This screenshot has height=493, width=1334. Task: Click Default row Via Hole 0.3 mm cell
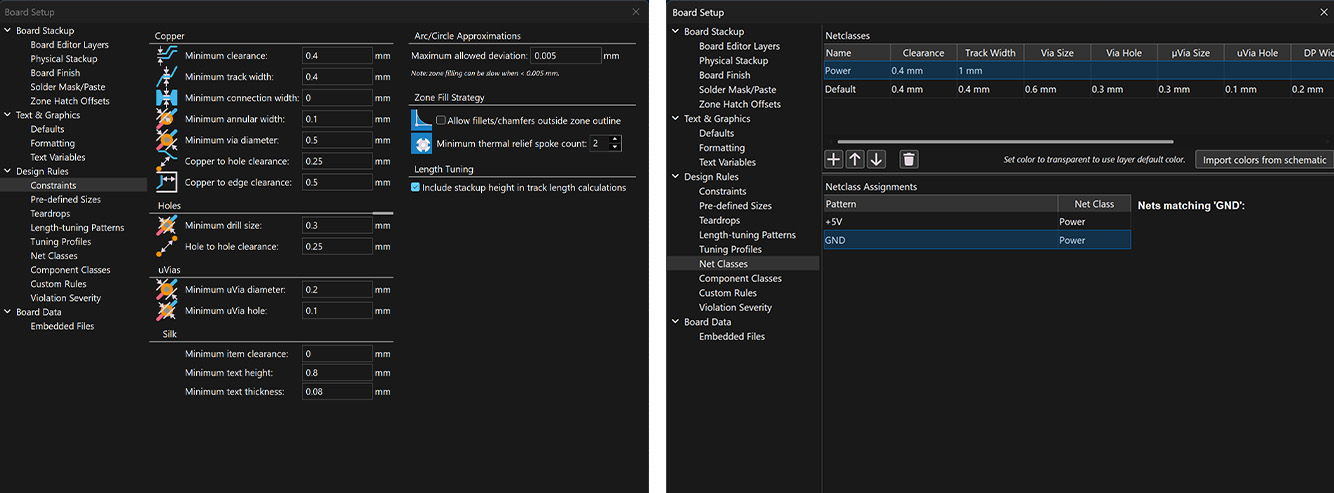tap(1124, 90)
